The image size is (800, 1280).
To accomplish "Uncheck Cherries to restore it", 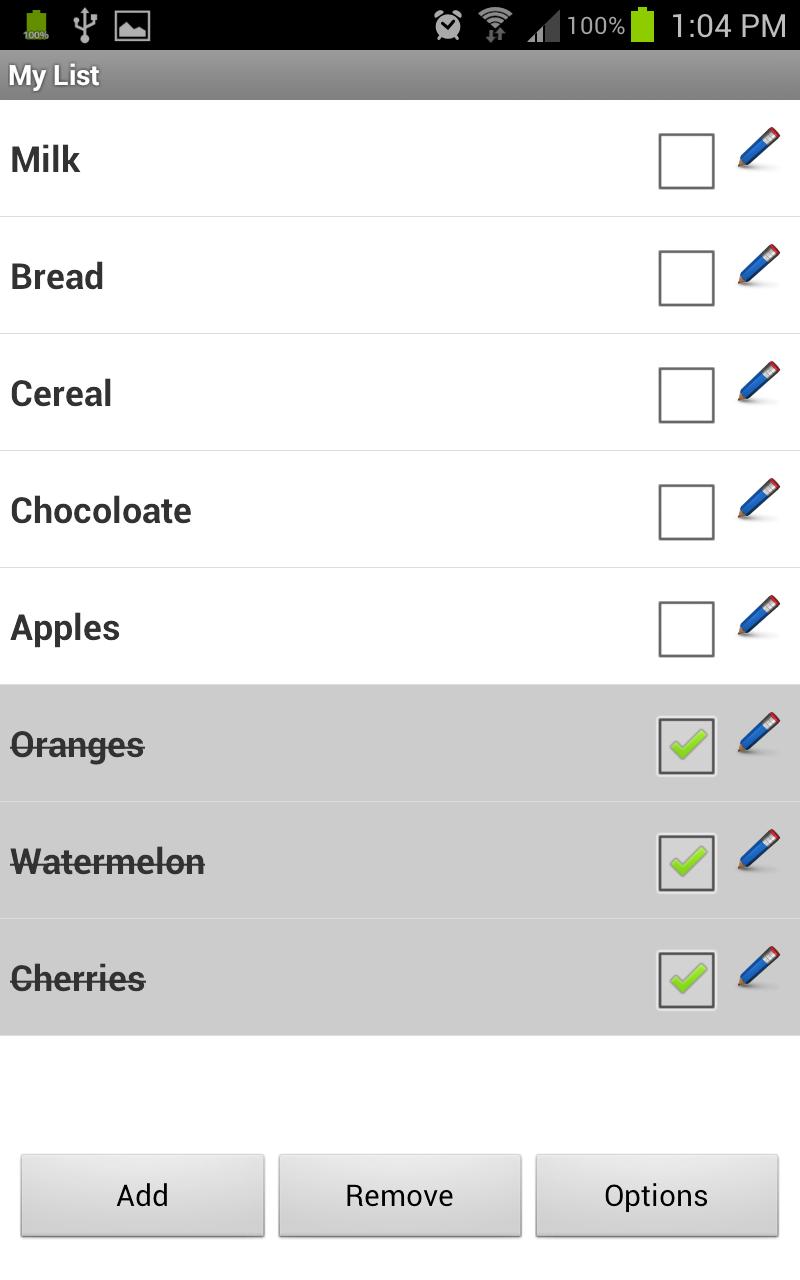I will click(x=686, y=979).
